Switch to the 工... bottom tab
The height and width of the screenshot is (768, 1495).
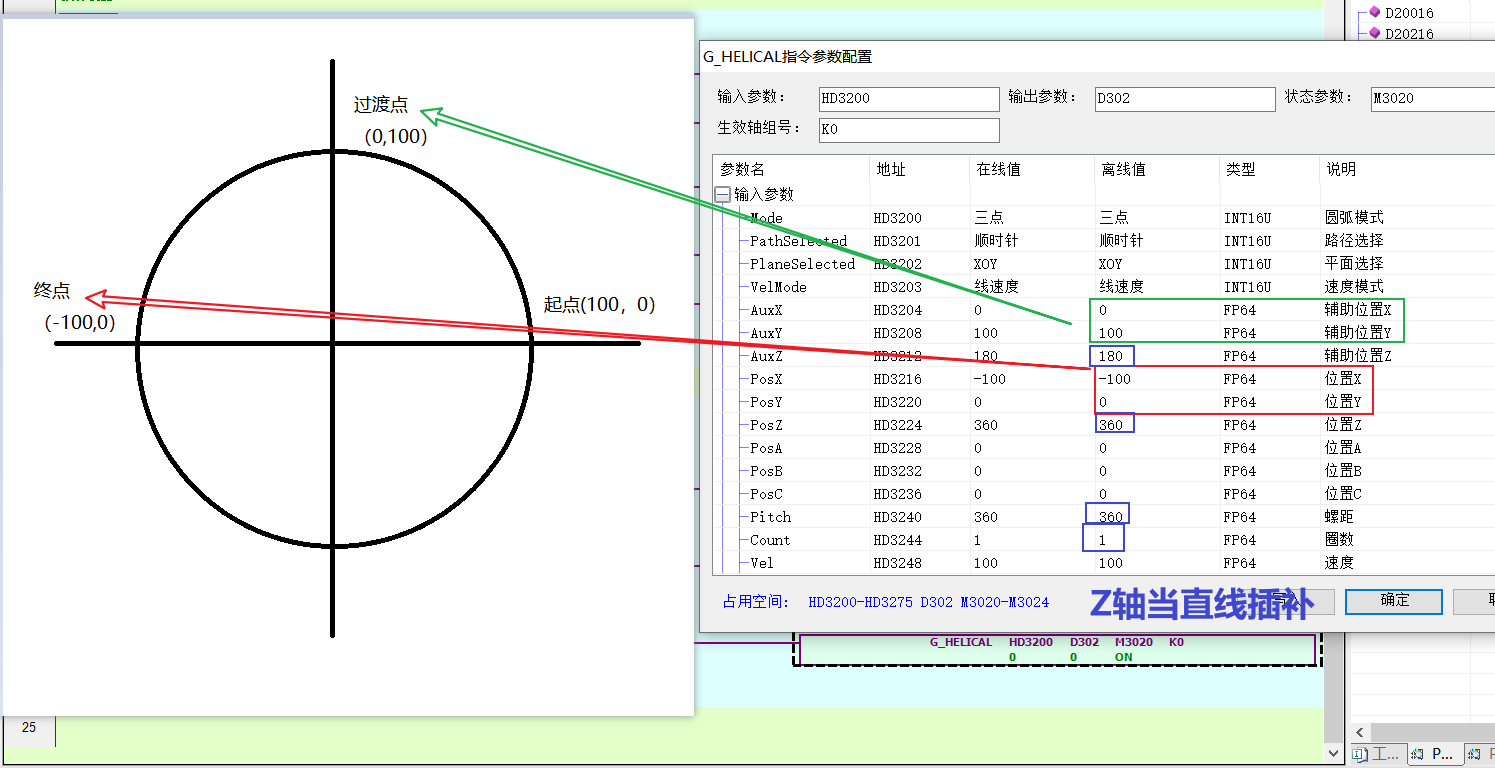[1377, 754]
